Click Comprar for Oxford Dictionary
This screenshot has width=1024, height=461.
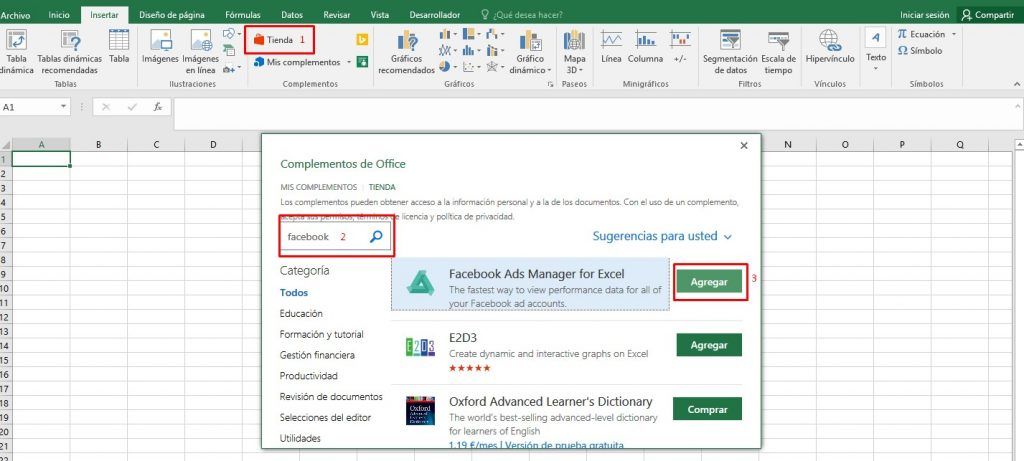click(707, 409)
